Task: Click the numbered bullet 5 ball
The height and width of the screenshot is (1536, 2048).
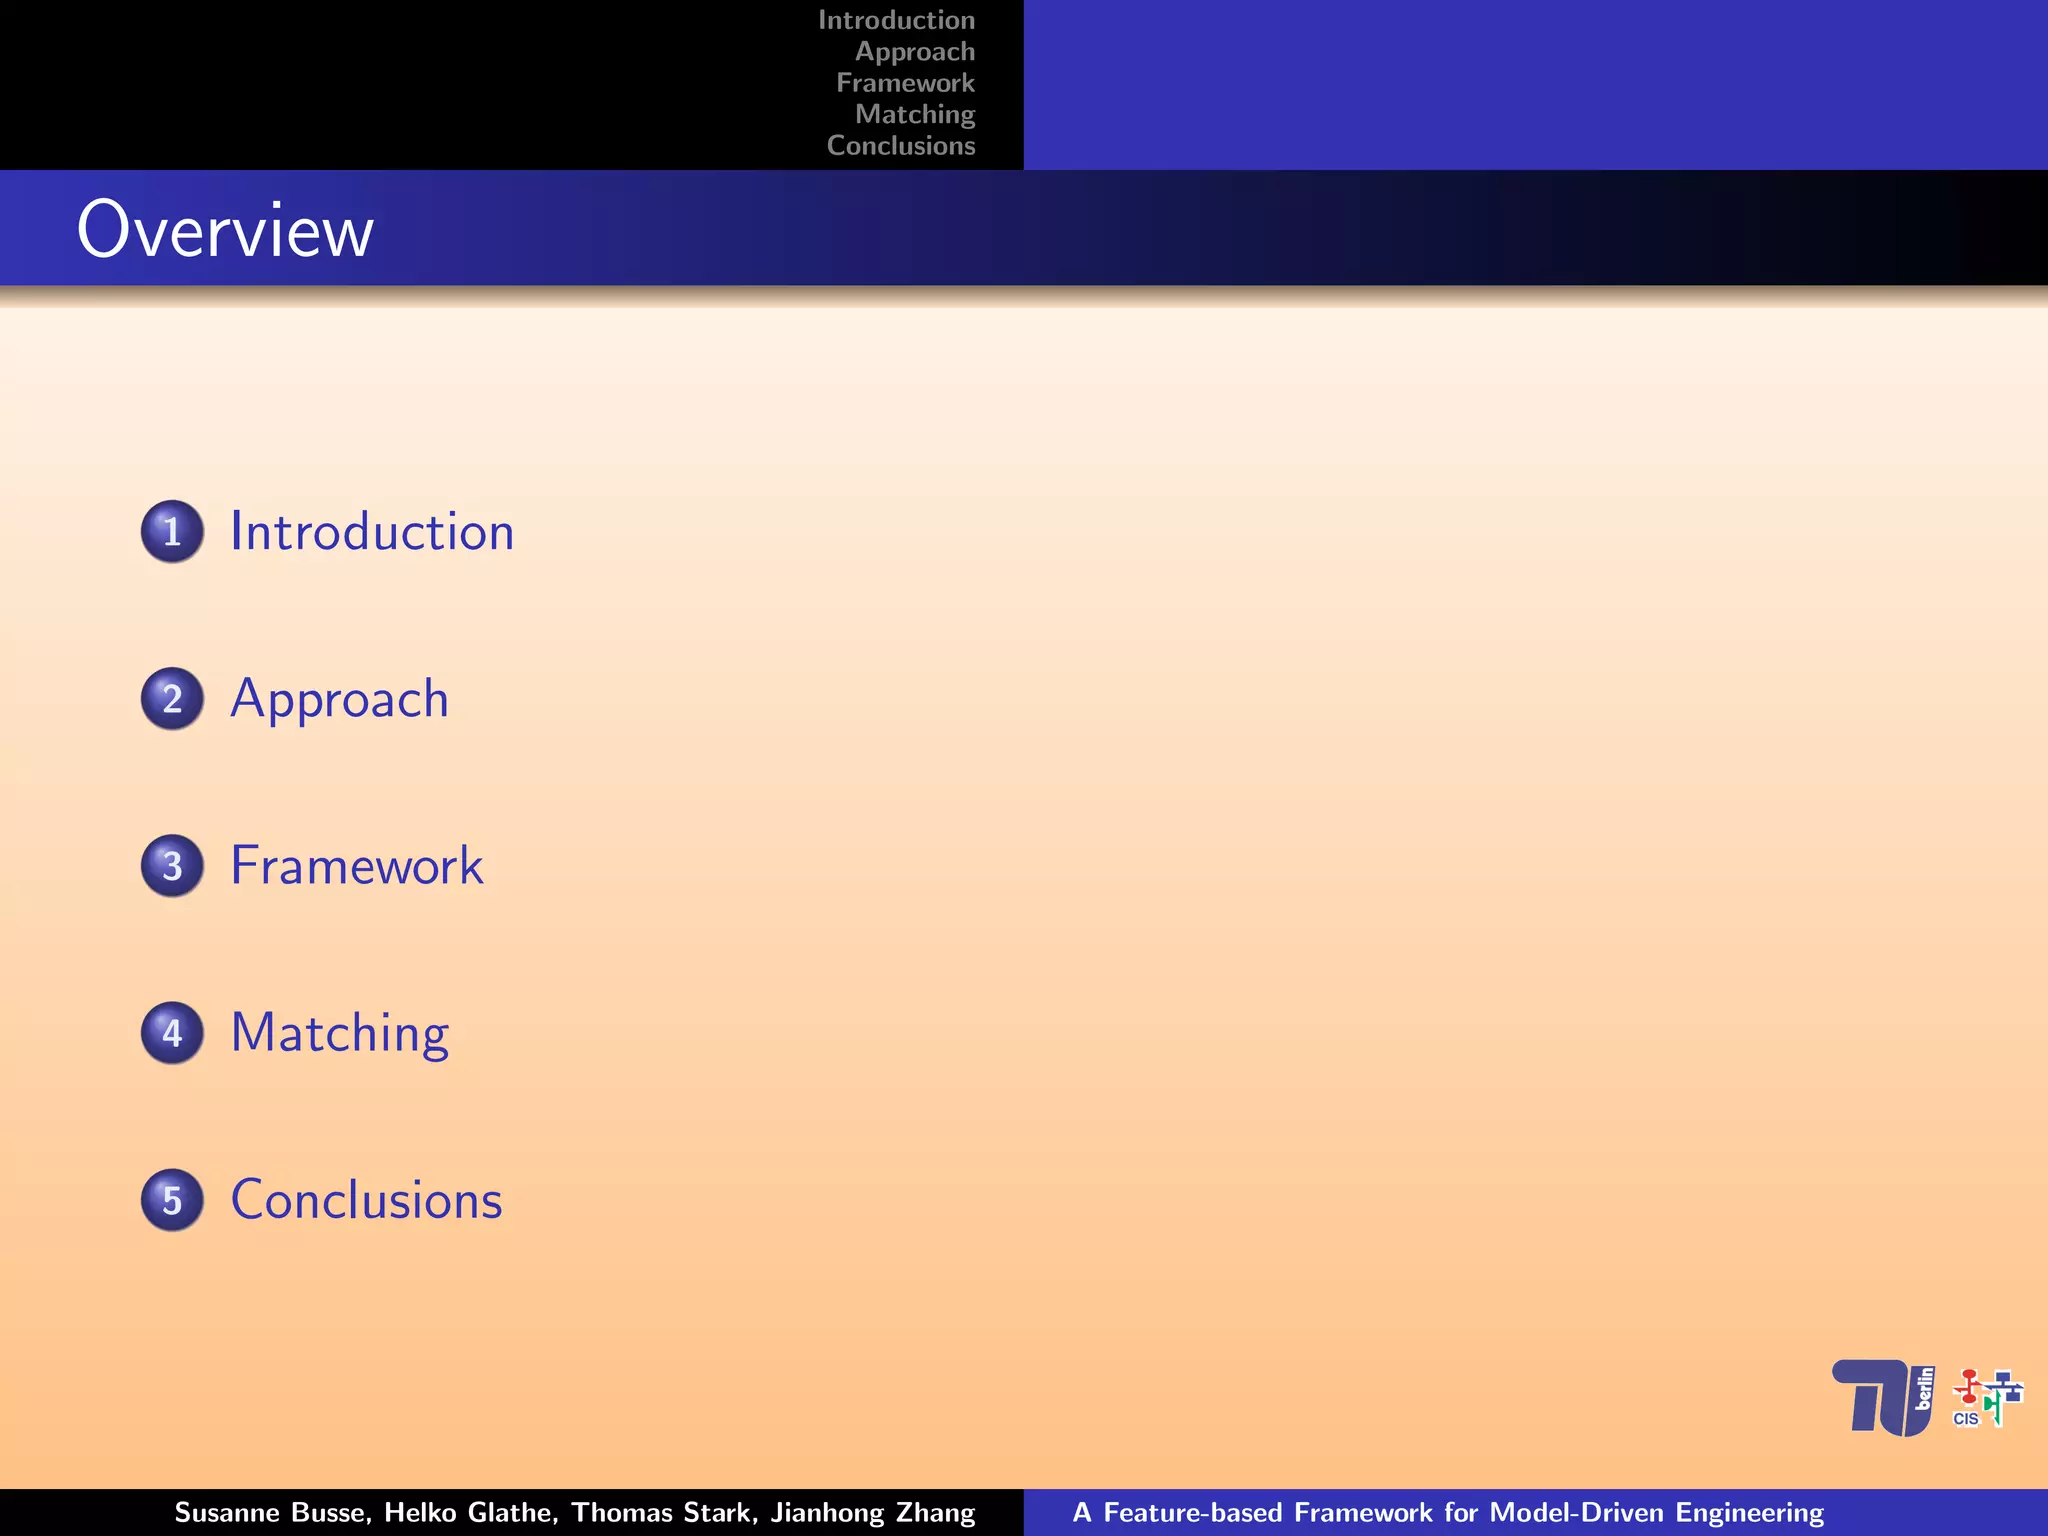Action: (172, 1199)
